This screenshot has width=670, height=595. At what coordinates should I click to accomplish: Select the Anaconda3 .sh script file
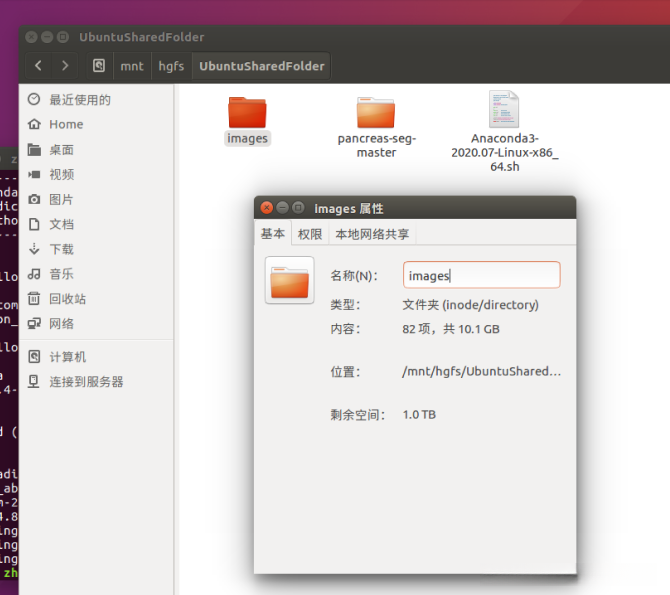(x=504, y=109)
